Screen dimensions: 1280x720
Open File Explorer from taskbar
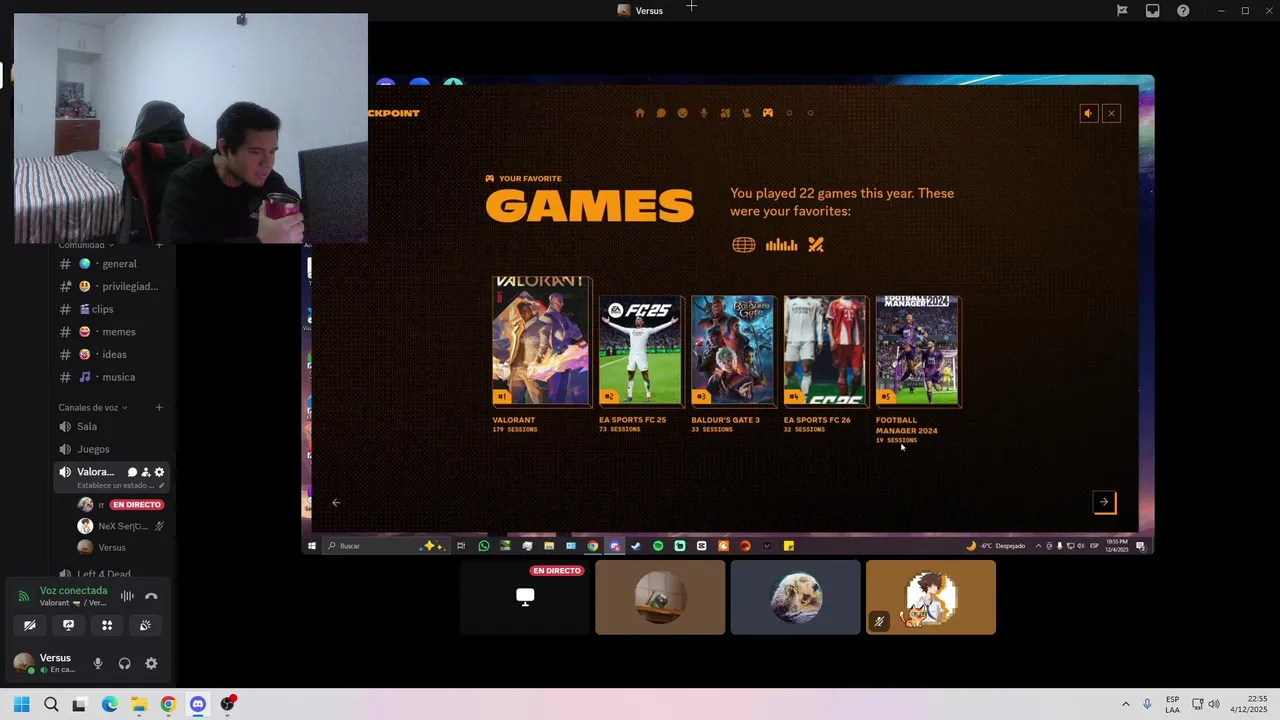point(139,704)
